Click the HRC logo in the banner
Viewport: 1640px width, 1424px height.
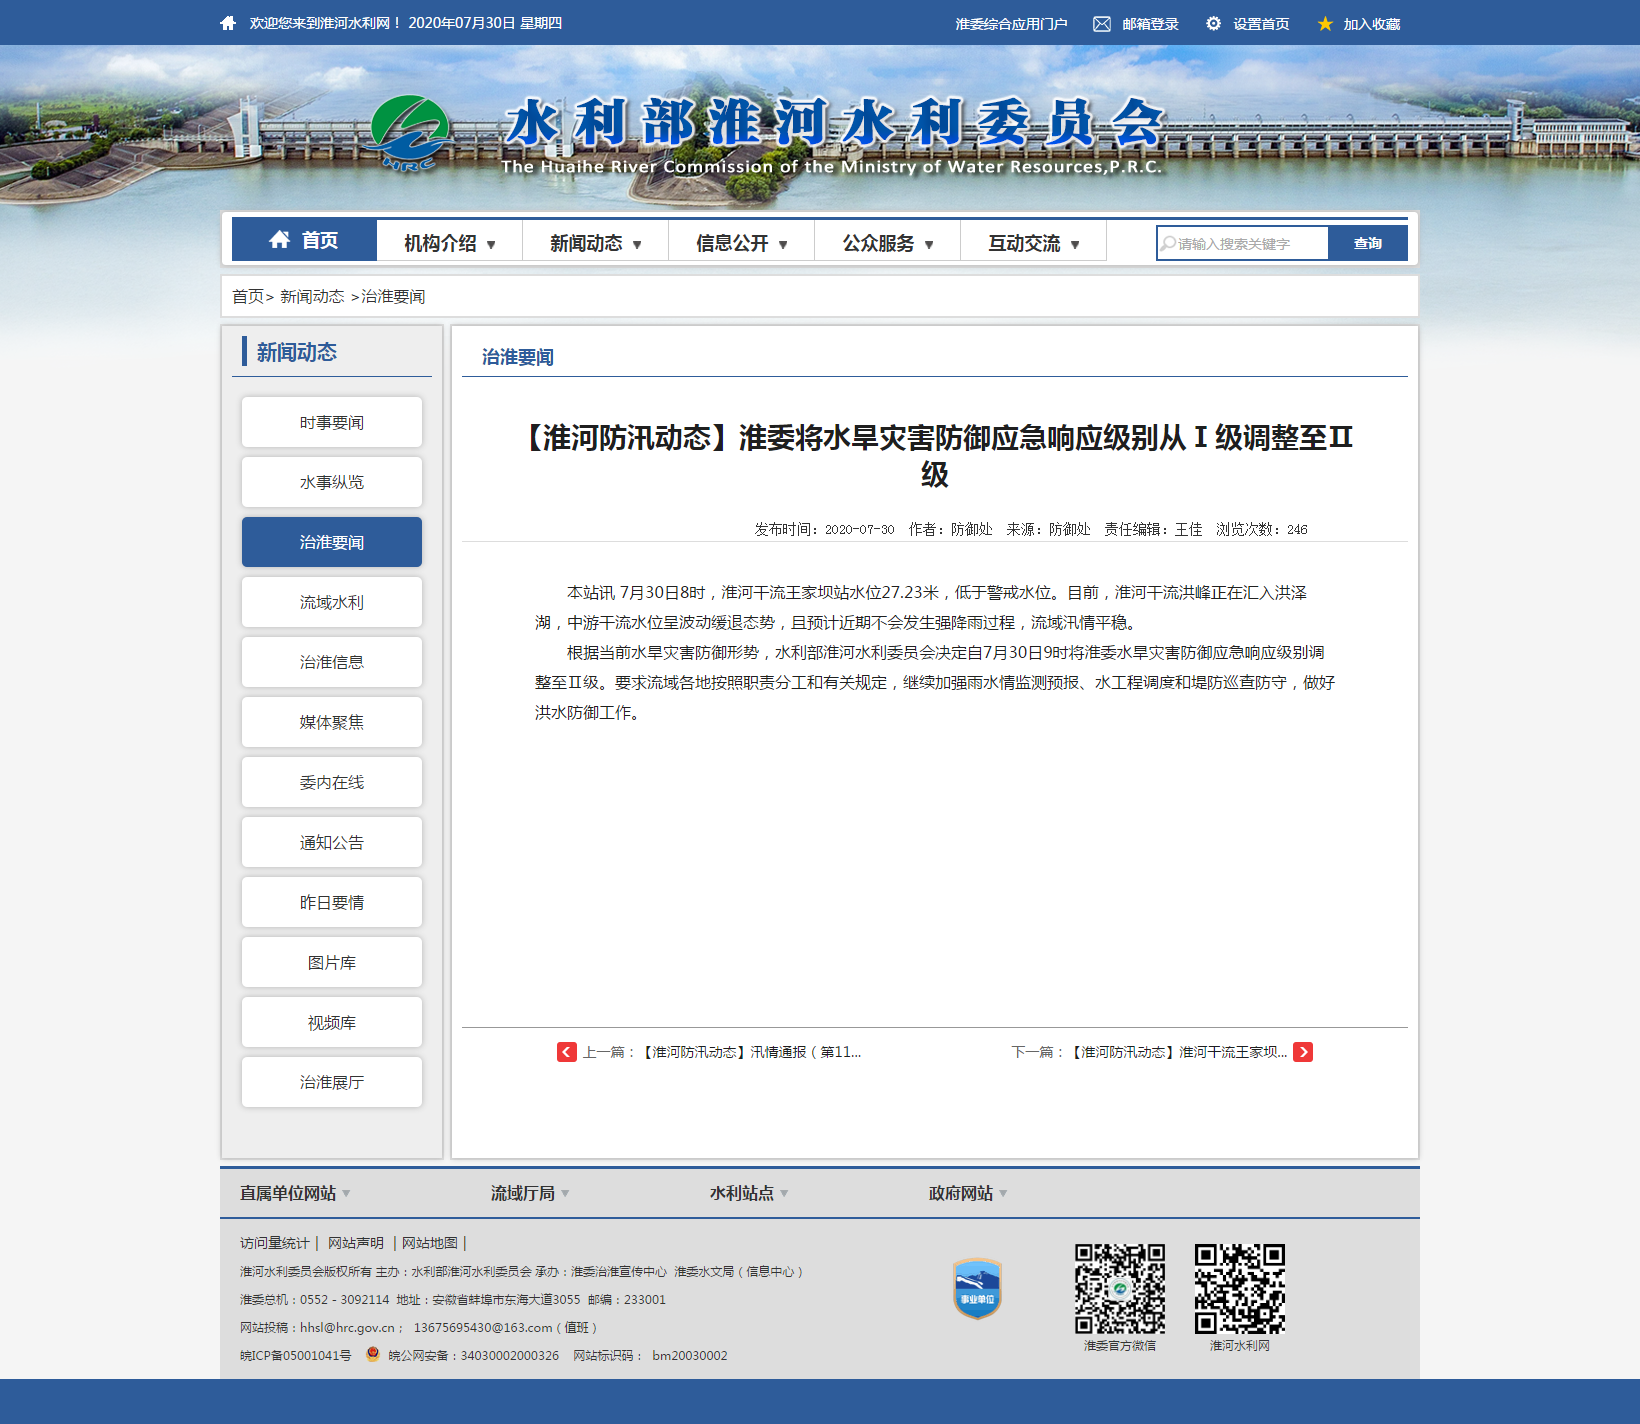[x=409, y=133]
